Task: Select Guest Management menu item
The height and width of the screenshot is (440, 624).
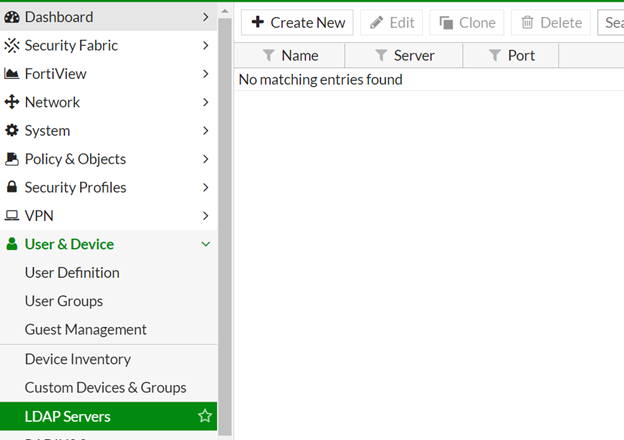Action: [86, 329]
